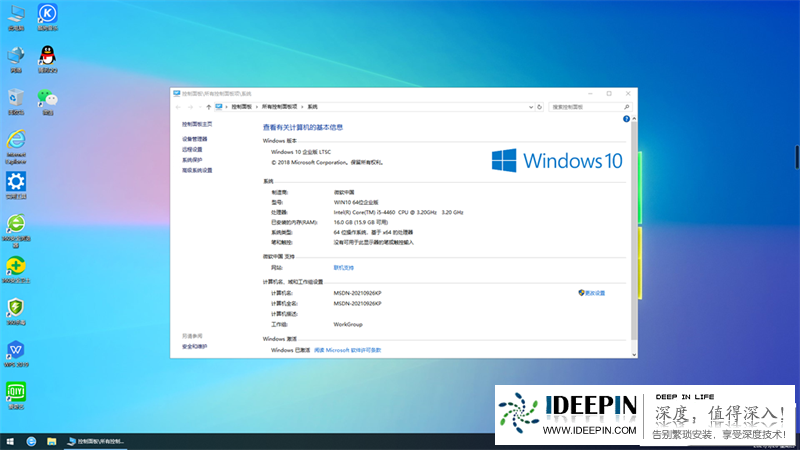This screenshot has height=450, width=800.
Task: Click the Windows 10 企业版 LTSC text
Action: pos(301,152)
